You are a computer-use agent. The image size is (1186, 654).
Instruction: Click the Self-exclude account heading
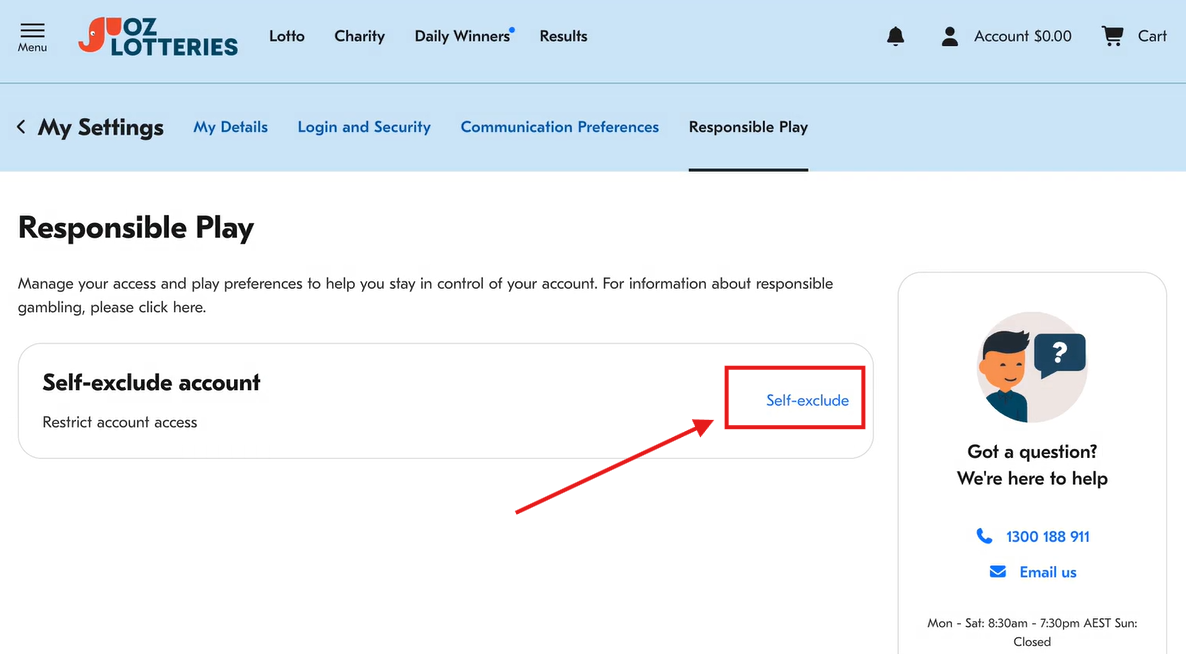[x=151, y=383]
